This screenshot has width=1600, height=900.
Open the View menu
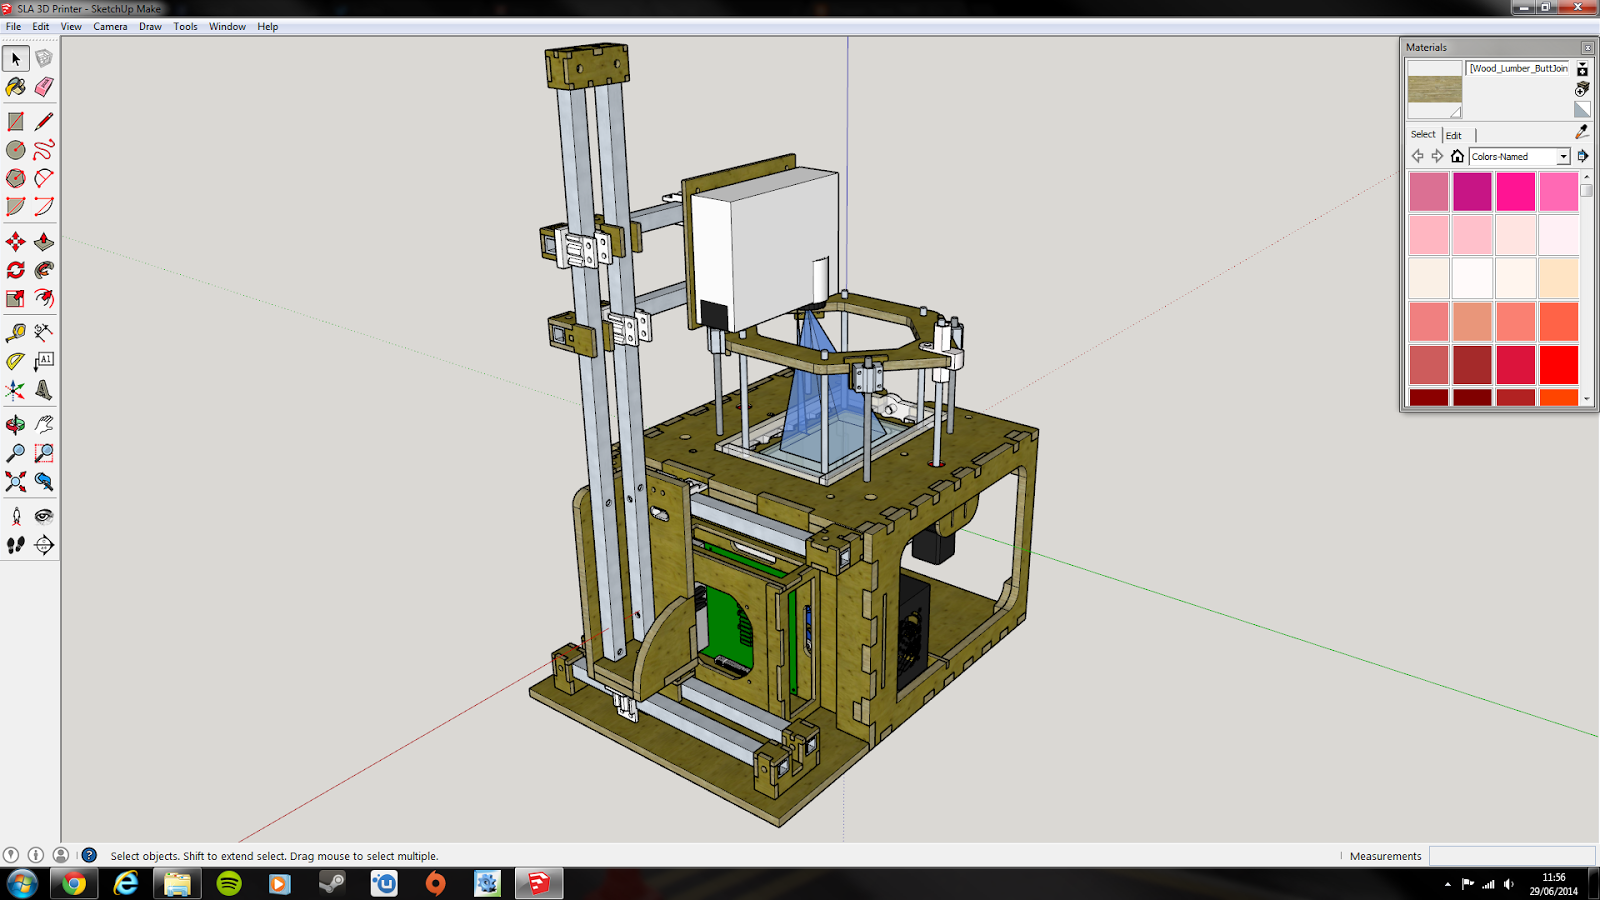[71, 27]
